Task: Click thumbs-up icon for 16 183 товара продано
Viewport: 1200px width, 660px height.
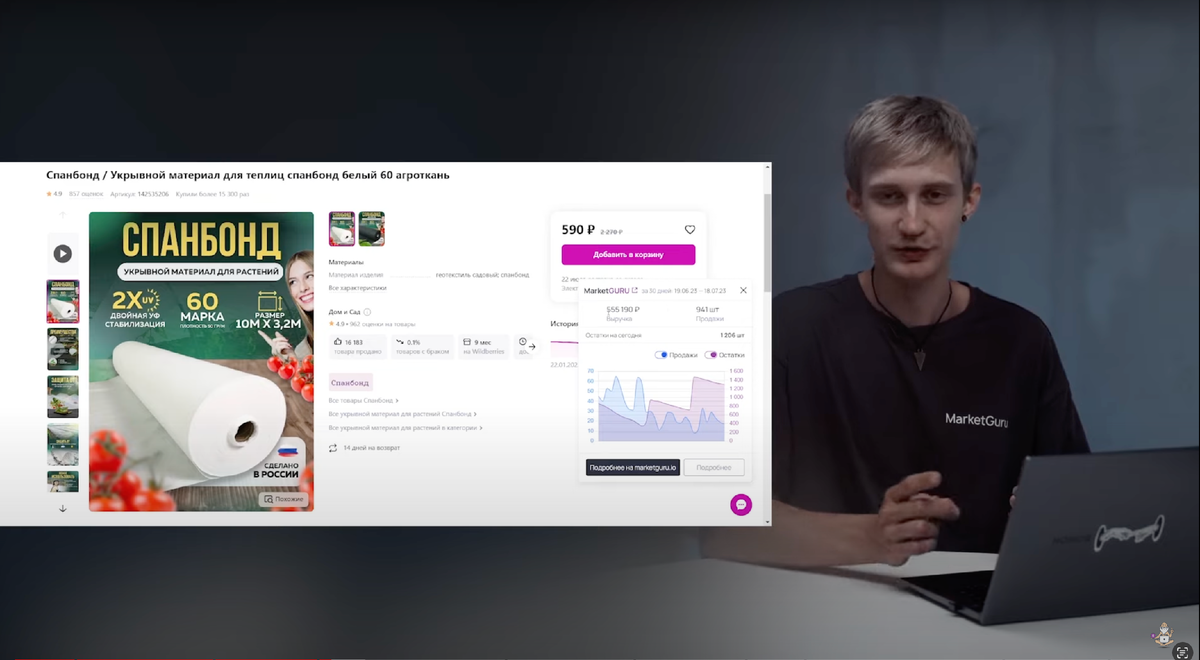Action: (x=338, y=342)
